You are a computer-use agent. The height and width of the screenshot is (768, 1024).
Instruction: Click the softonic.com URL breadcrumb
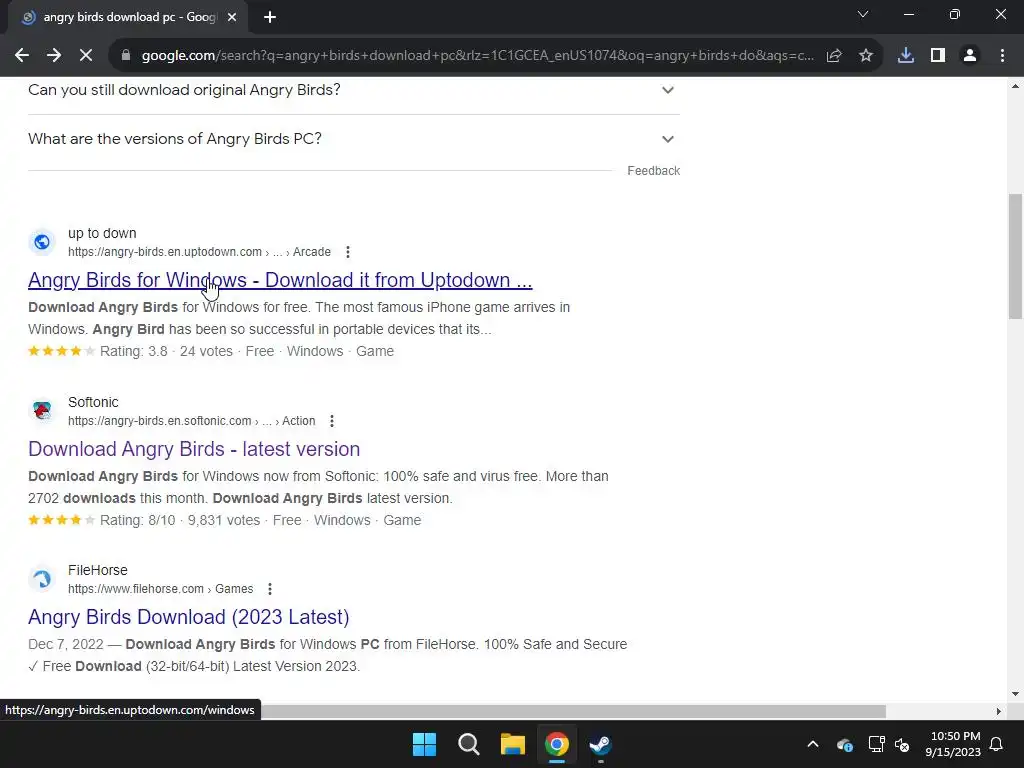pyautogui.click(x=191, y=421)
